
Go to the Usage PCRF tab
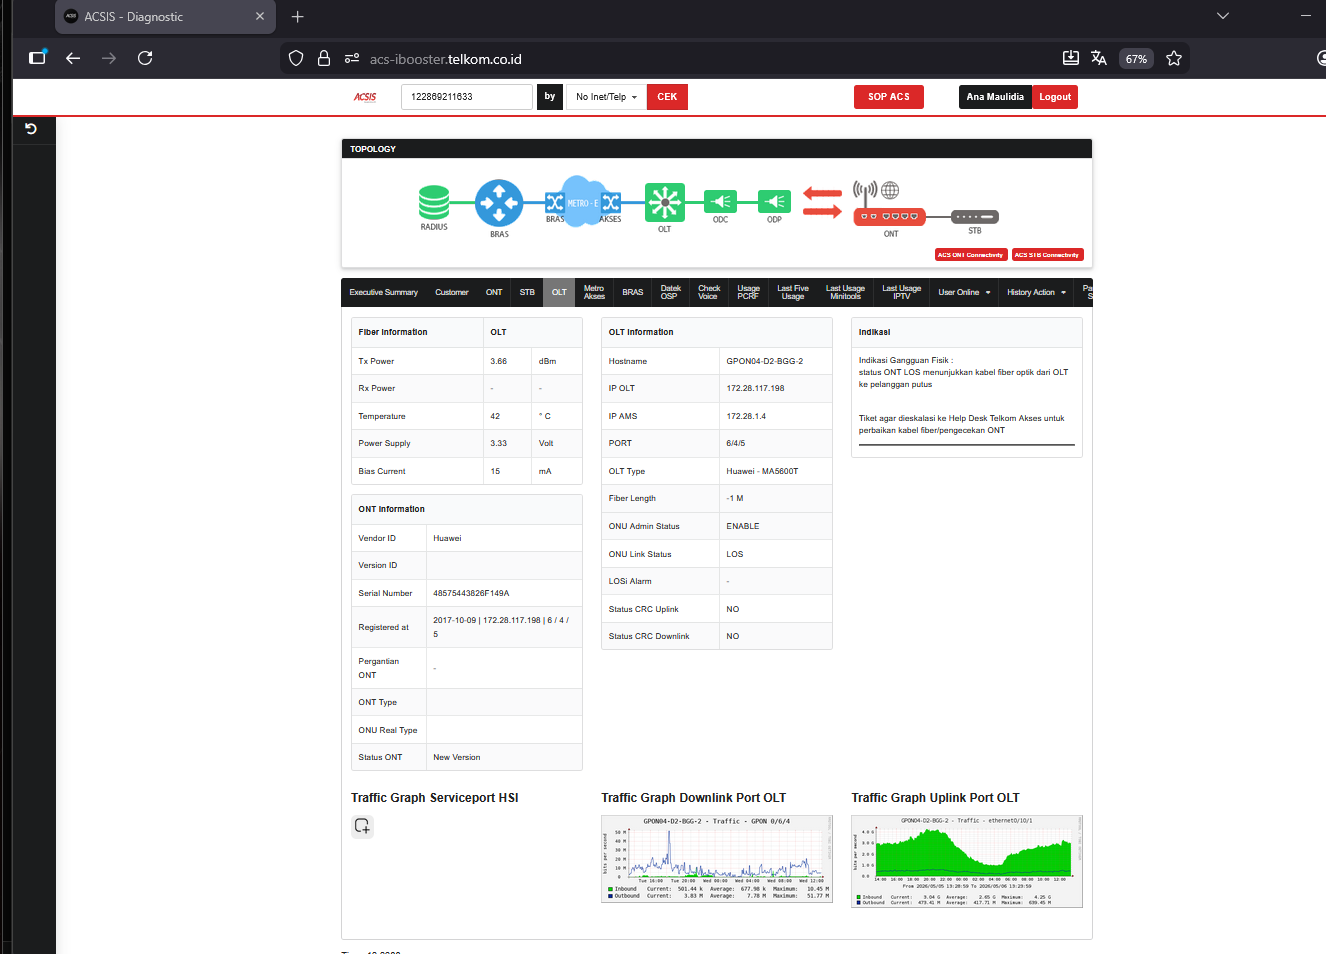pos(748,293)
